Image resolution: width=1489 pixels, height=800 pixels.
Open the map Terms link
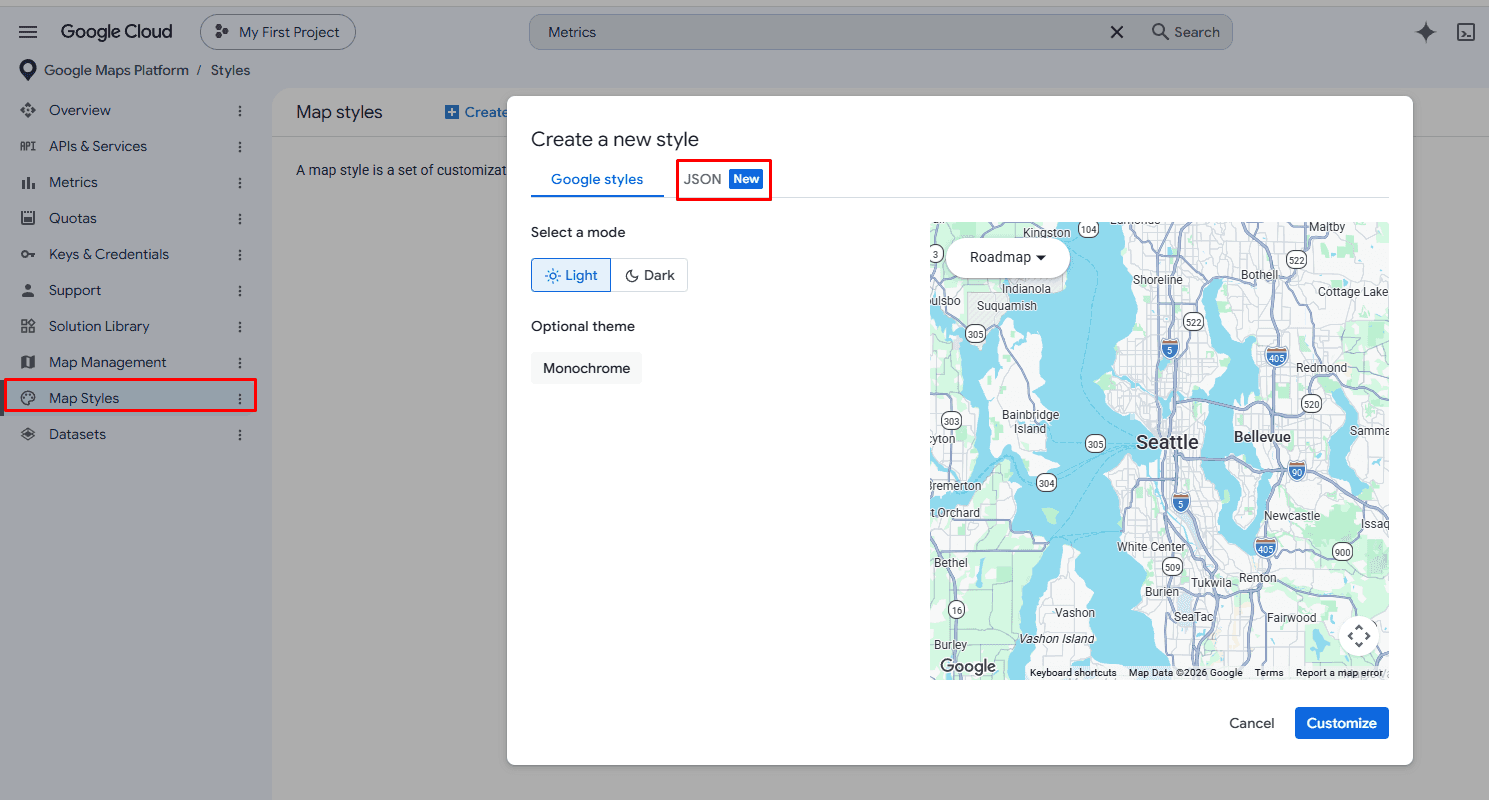(1269, 673)
